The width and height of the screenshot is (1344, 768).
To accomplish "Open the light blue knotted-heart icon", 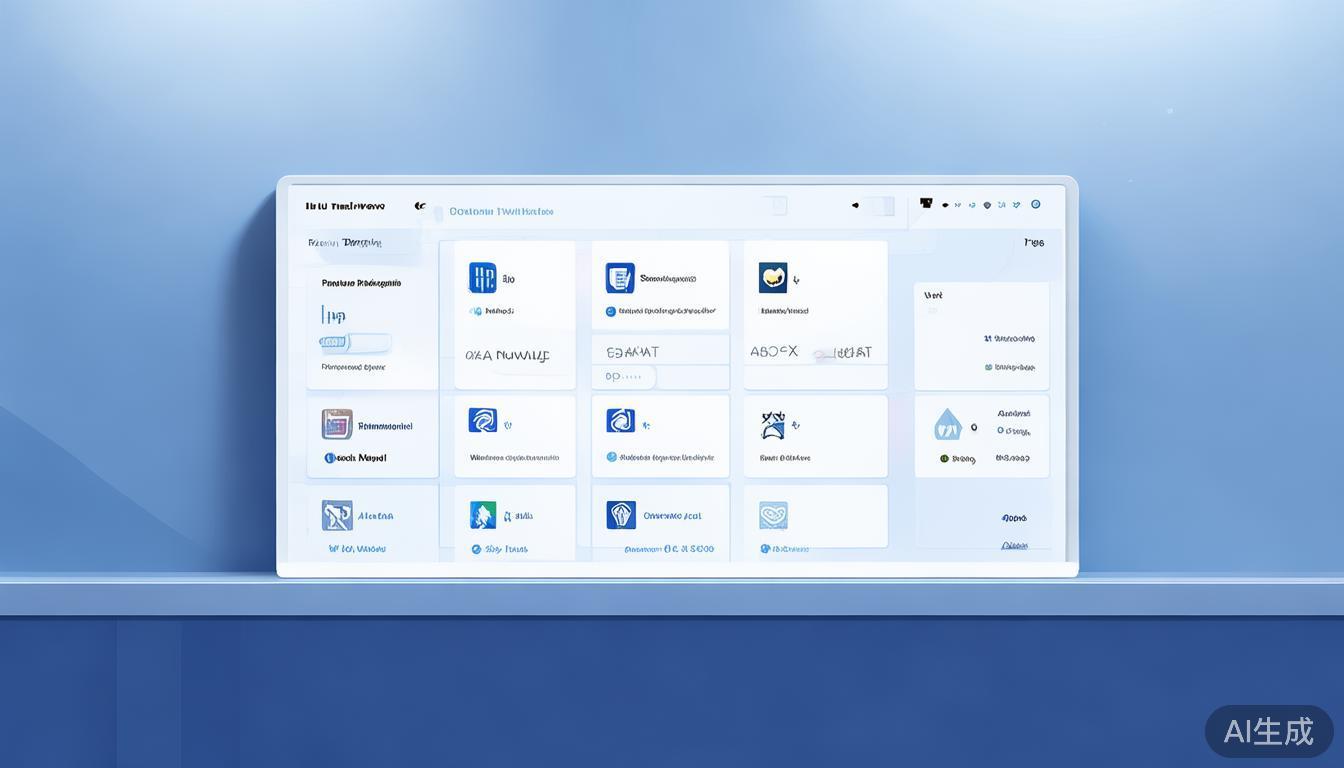I will (x=773, y=515).
